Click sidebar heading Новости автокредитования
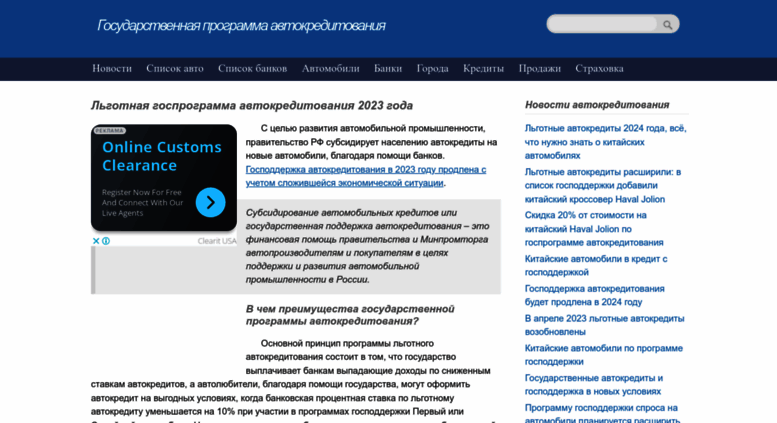 597,105
